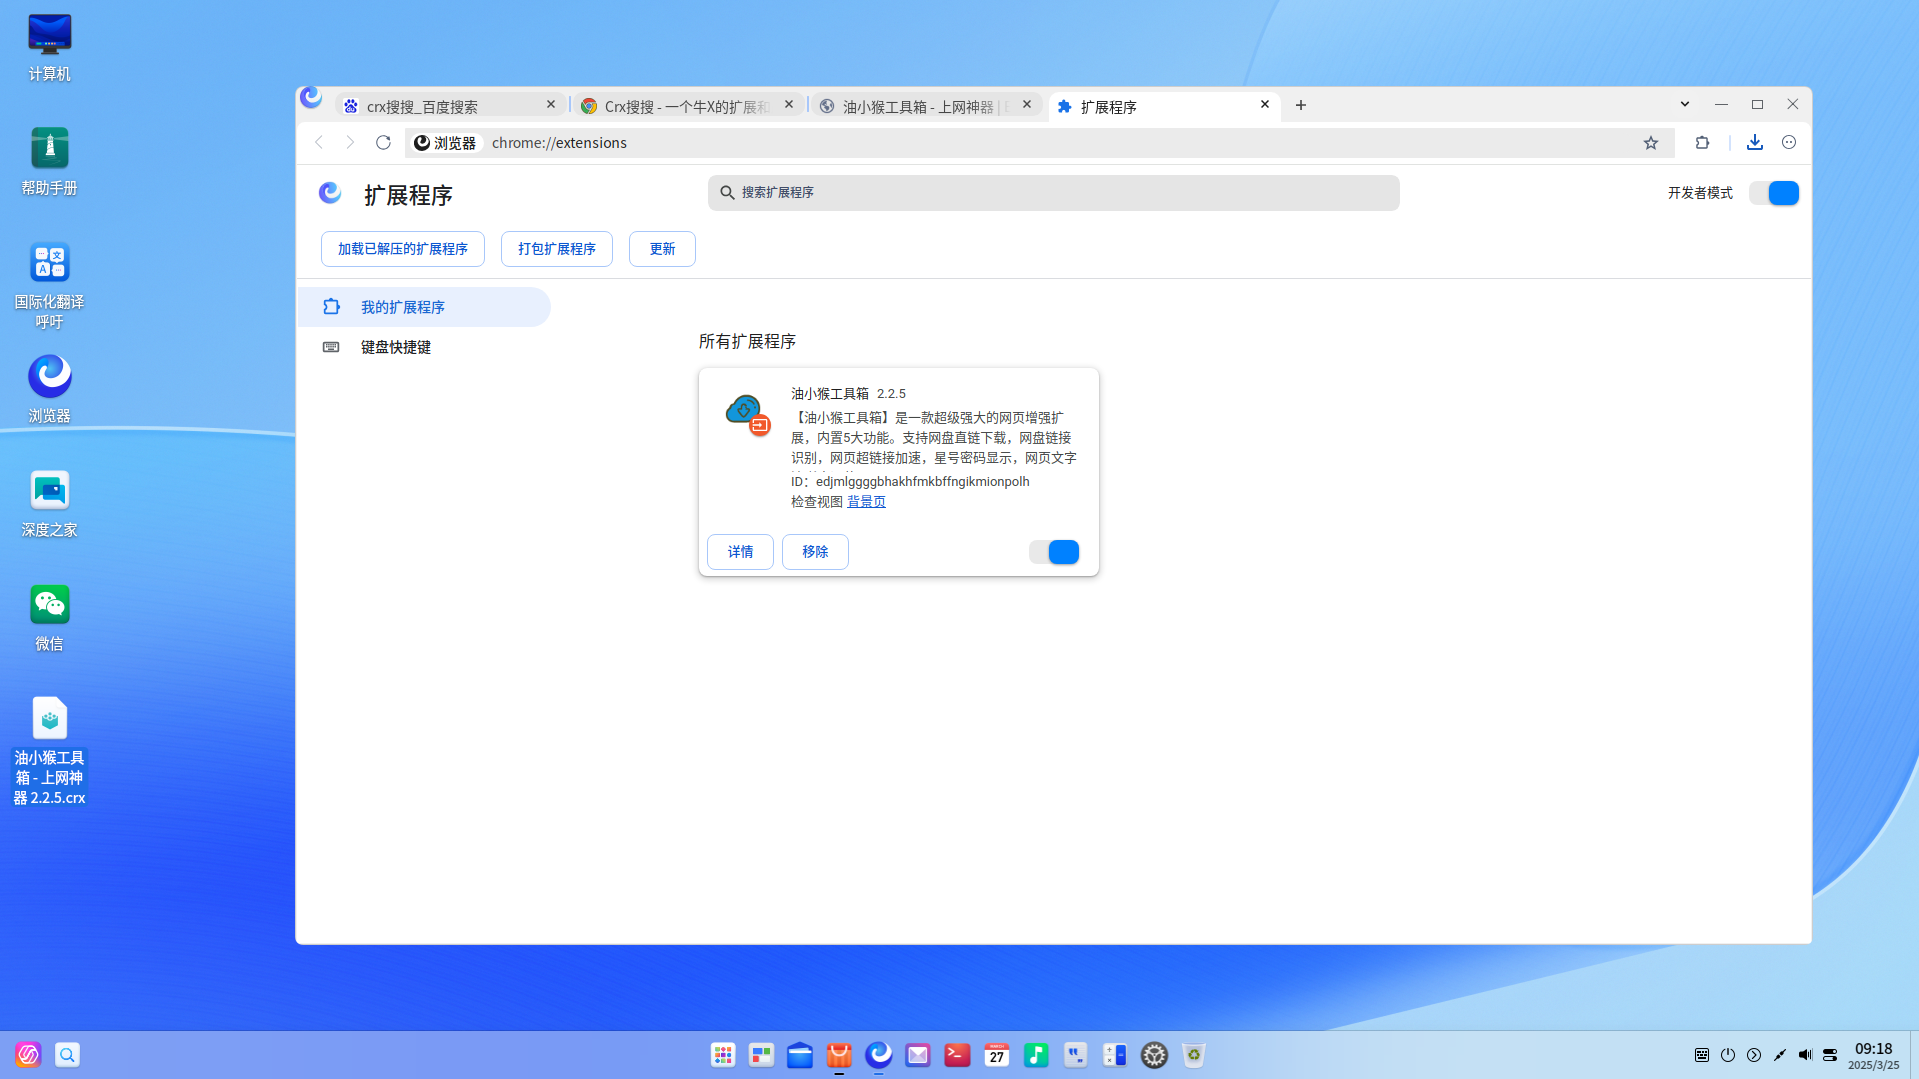Reload the extensions page
Viewport: 1919px width, 1079px height.
(383, 142)
